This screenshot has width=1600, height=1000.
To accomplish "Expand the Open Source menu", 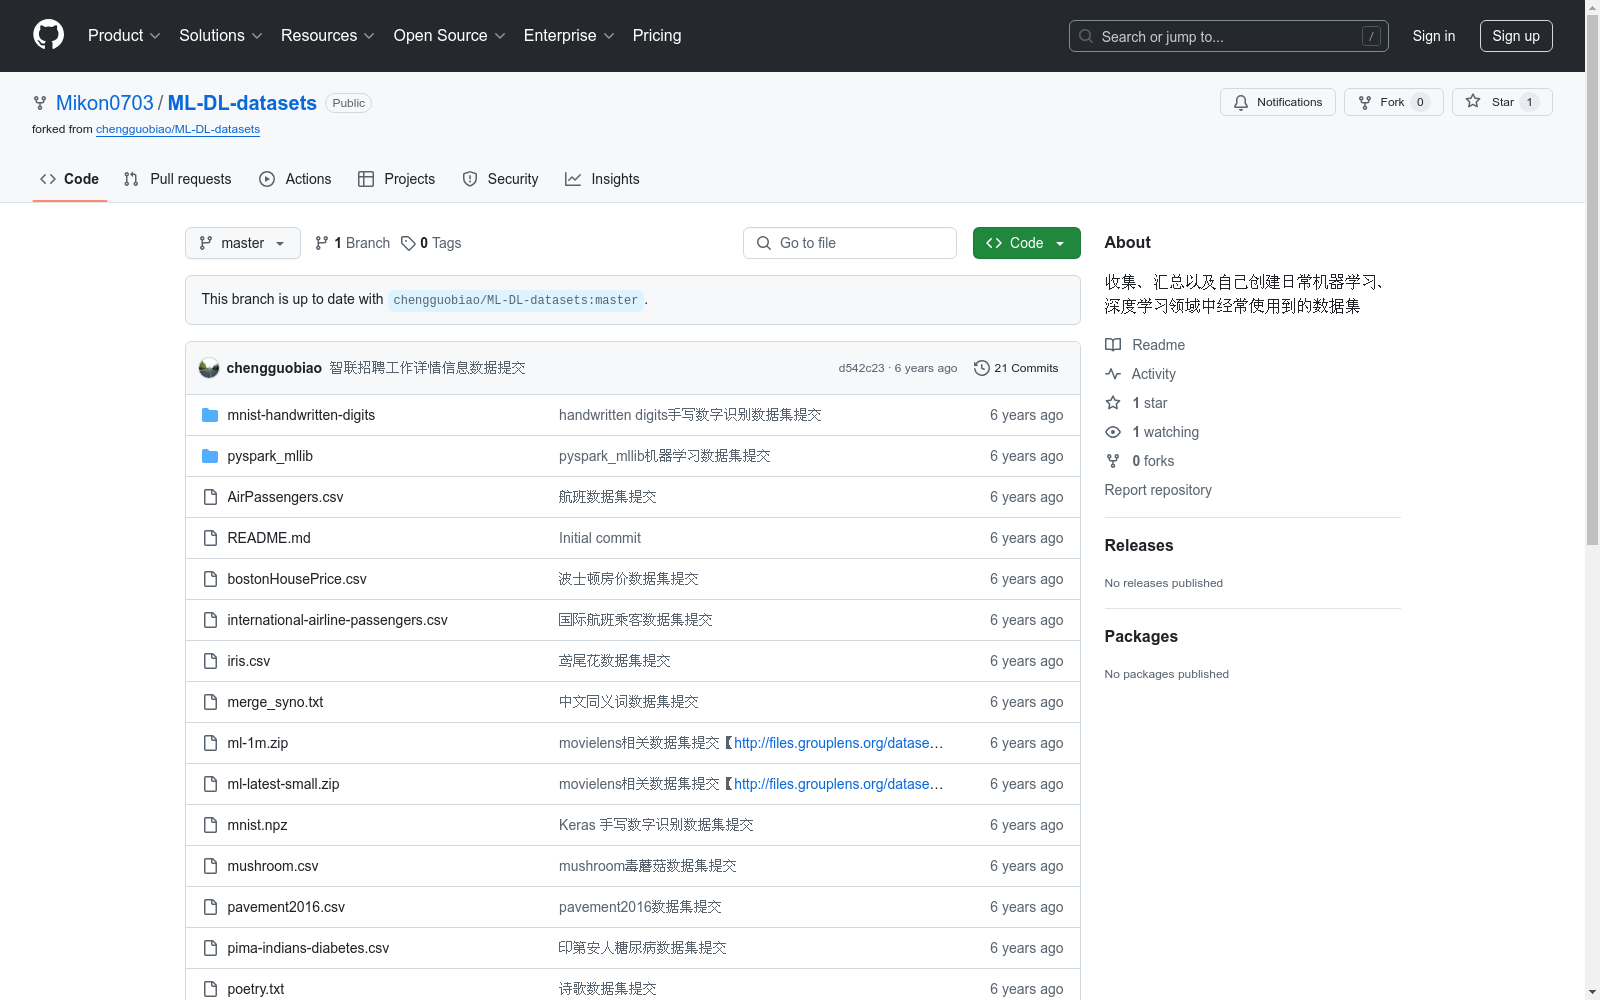I will 450,36.
